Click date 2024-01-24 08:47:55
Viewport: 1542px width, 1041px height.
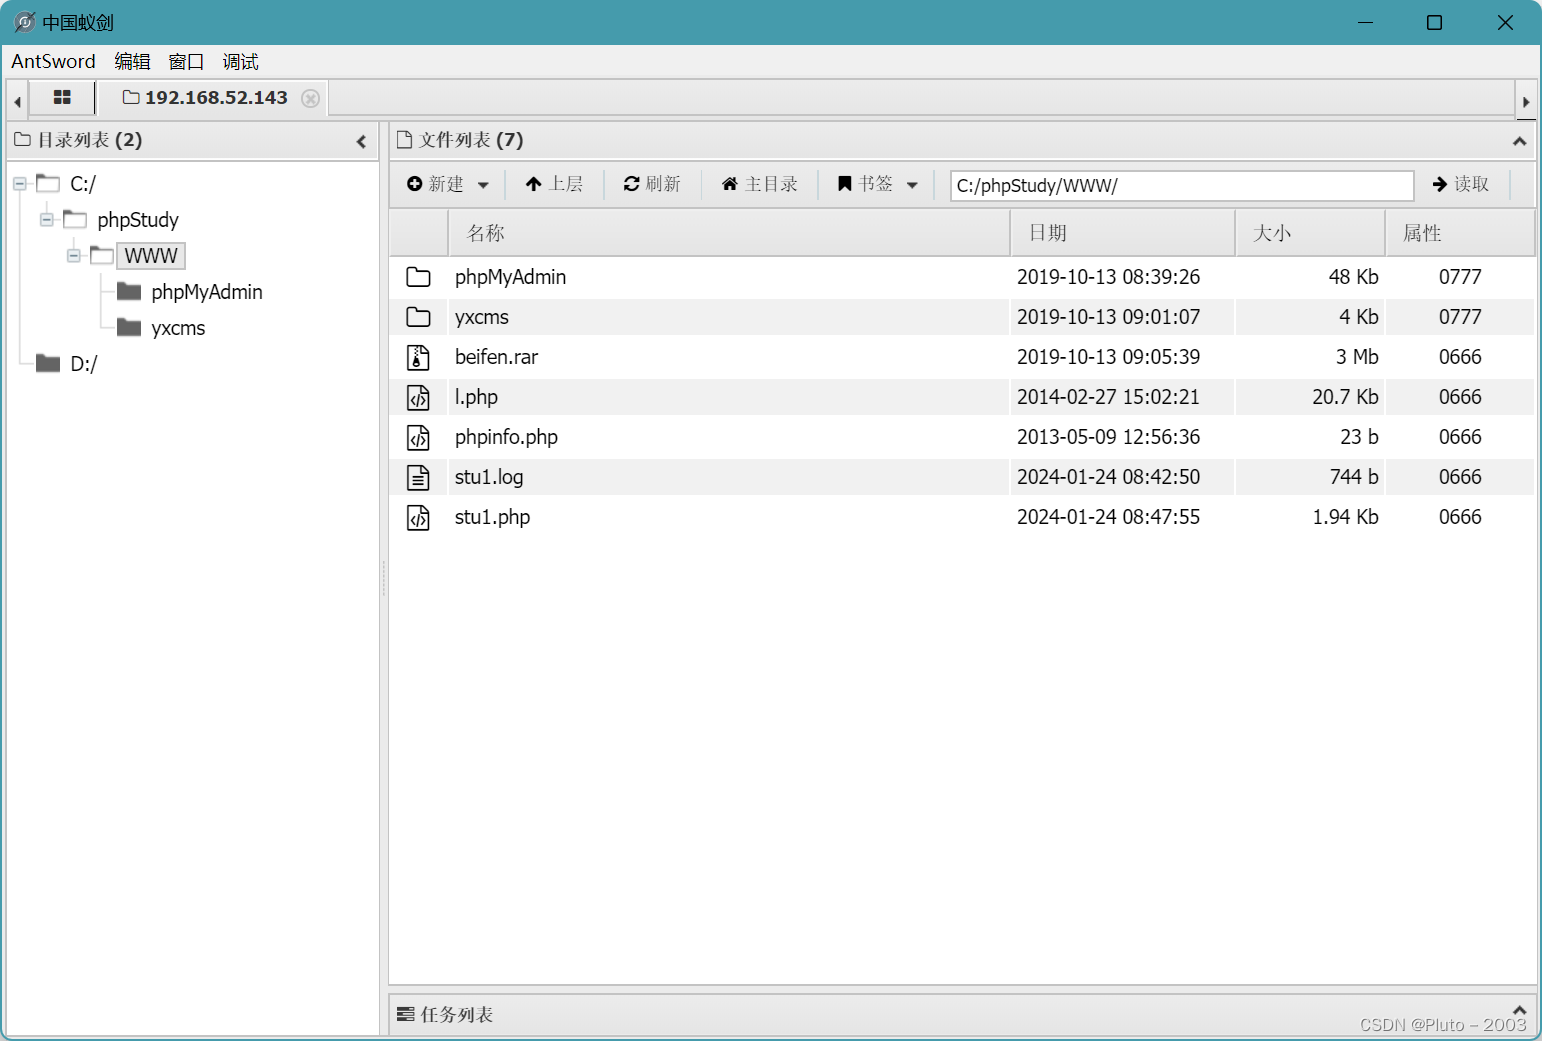pyautogui.click(x=1108, y=517)
